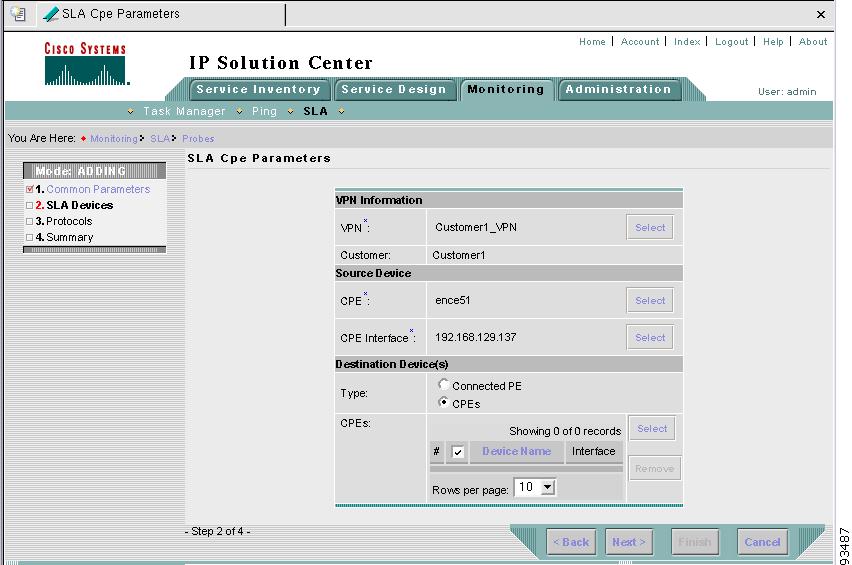Click the Customer1_VPN value

476,227
